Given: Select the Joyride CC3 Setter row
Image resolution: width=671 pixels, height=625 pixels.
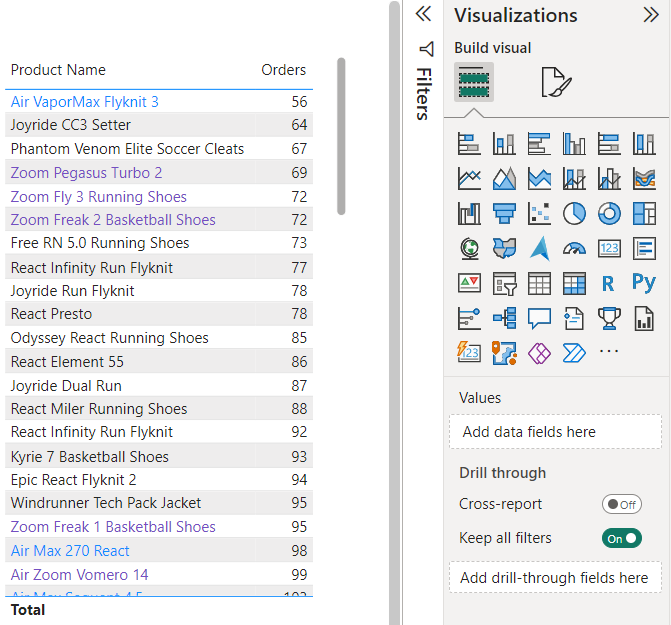Looking at the screenshot, I should pyautogui.click(x=159, y=125).
